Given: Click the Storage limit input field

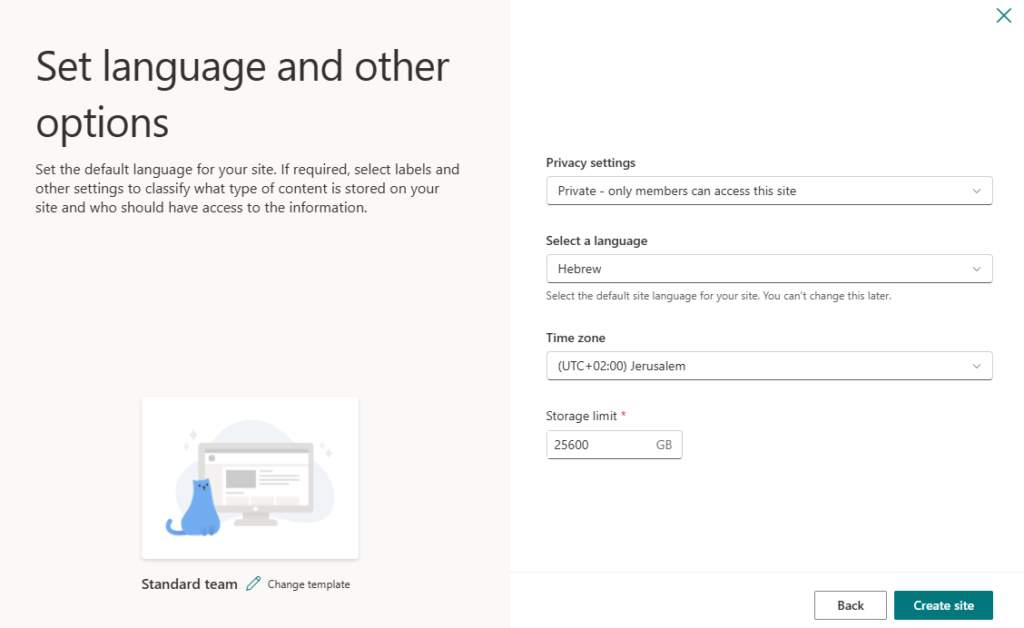Looking at the screenshot, I should click(x=614, y=445).
